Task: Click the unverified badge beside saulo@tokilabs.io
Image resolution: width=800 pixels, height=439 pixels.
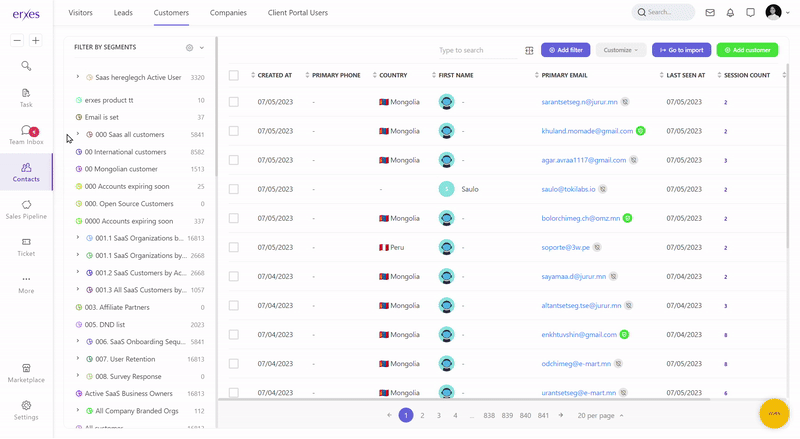Action: pyautogui.click(x=603, y=189)
